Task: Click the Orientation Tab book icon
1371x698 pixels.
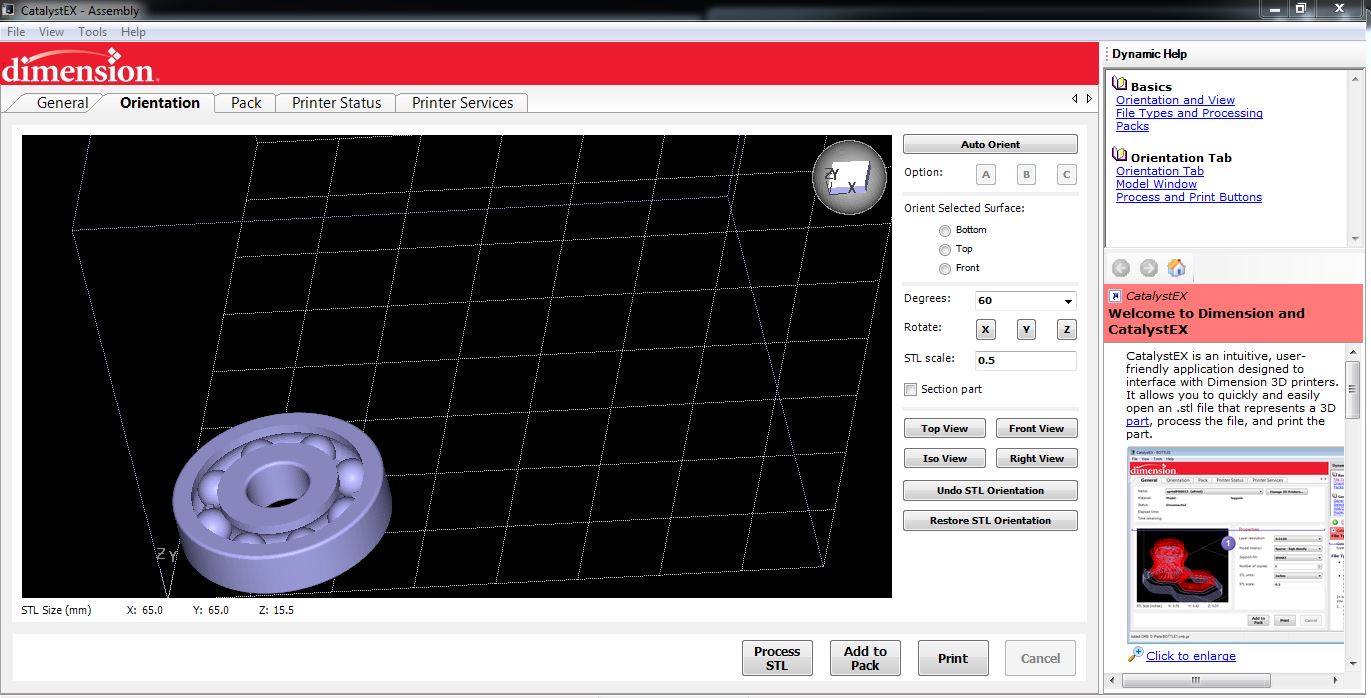Action: point(1120,156)
